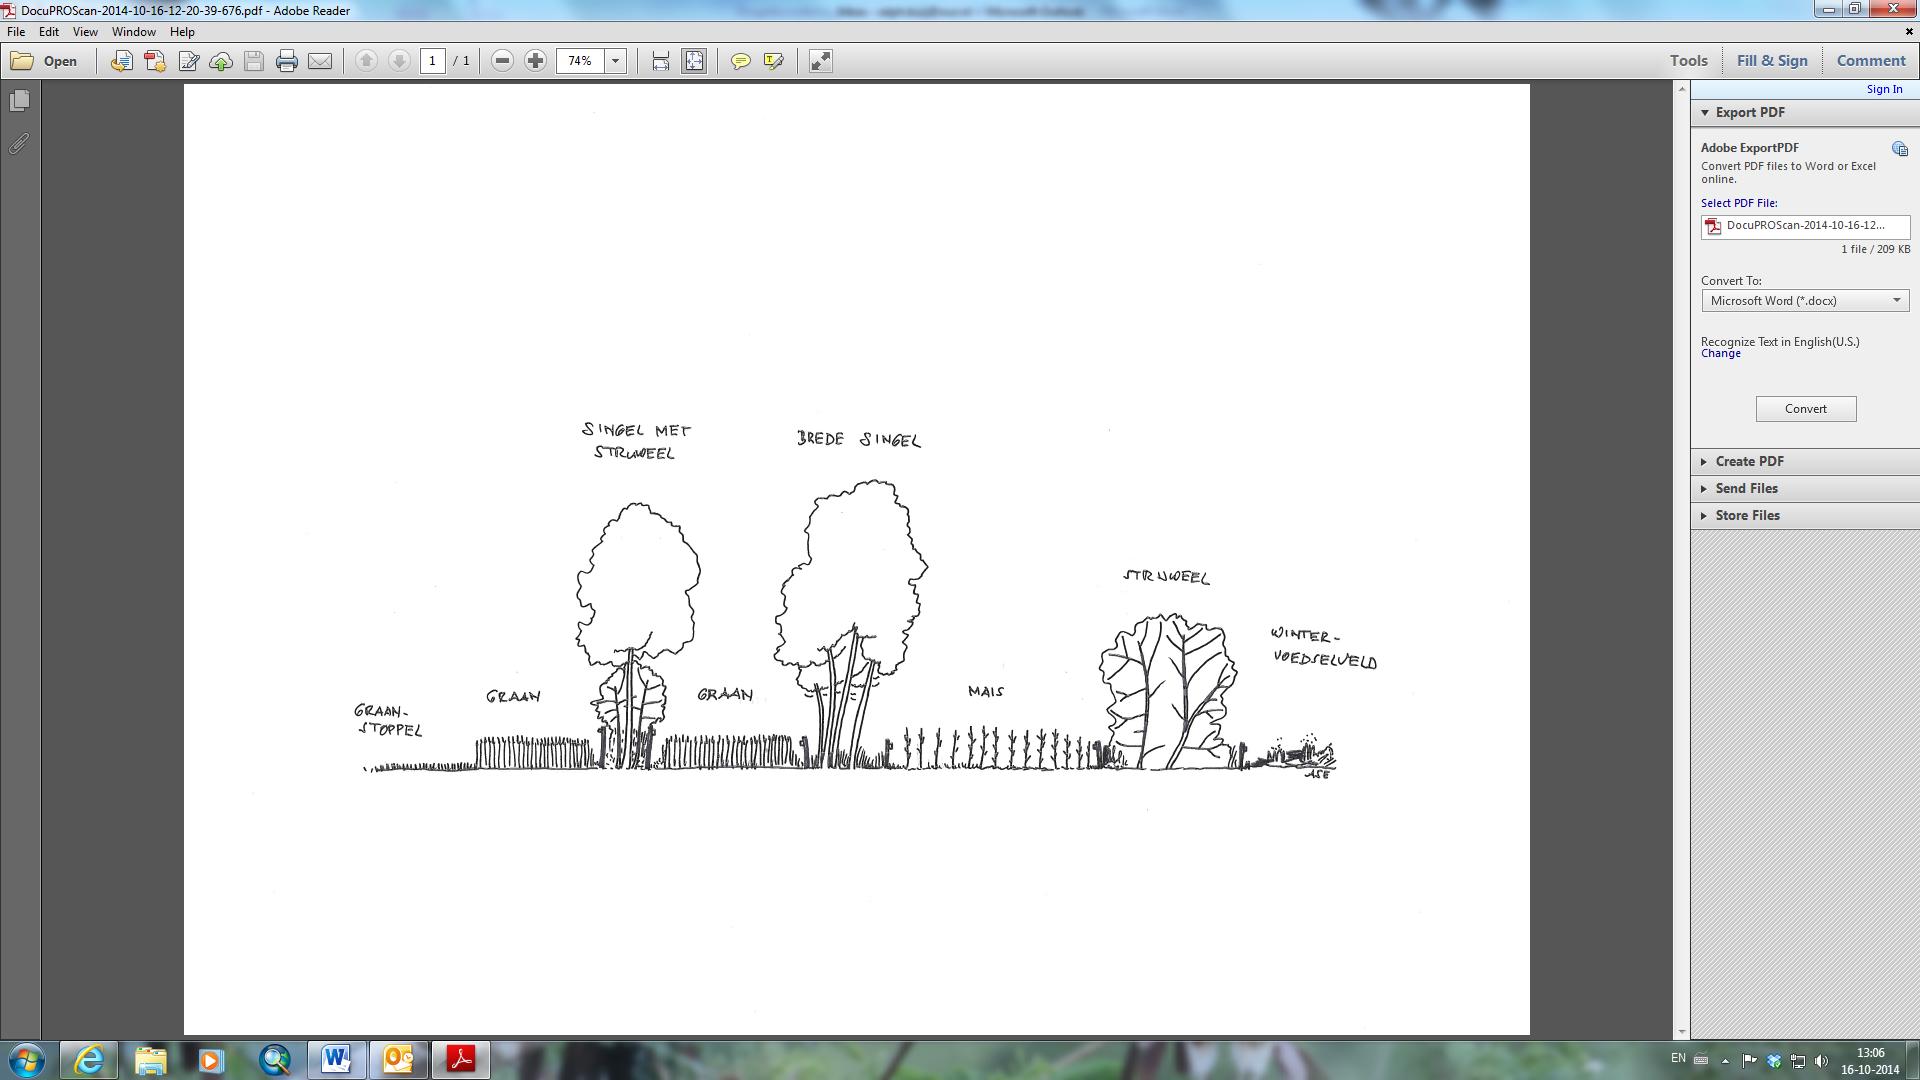Click the print file icon
The image size is (1920, 1080).
(x=287, y=61)
